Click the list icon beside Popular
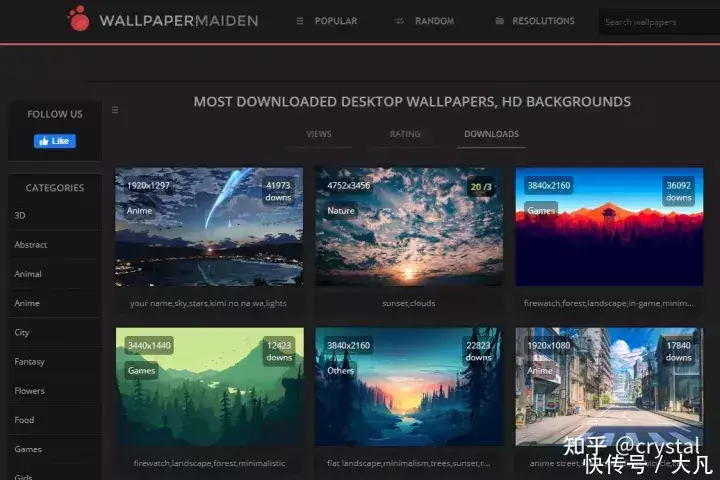This screenshot has height=480, width=720. 300,21
